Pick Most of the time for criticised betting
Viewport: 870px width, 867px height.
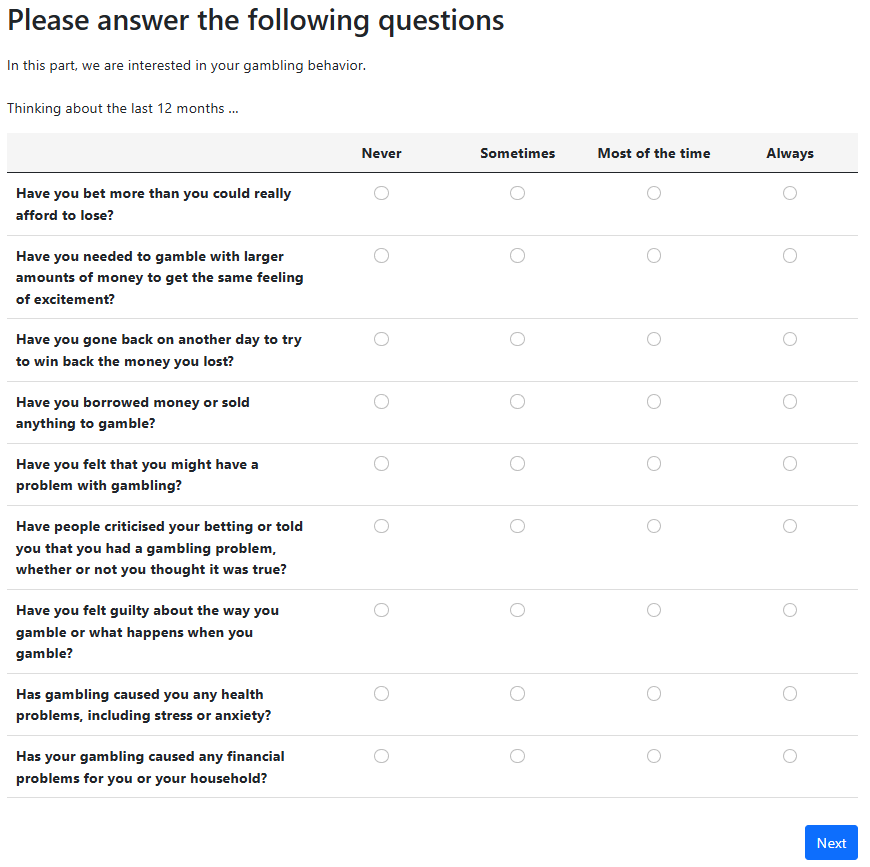click(x=654, y=526)
